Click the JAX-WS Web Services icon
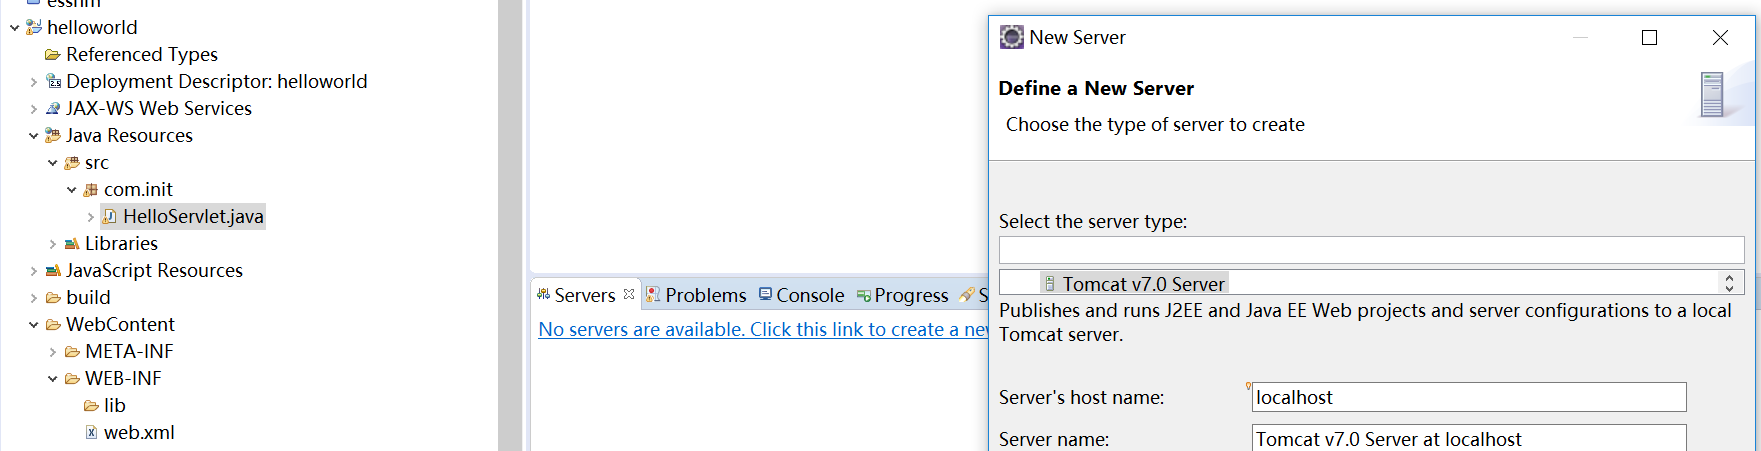Viewport: 1761px width, 451px height. (x=53, y=108)
